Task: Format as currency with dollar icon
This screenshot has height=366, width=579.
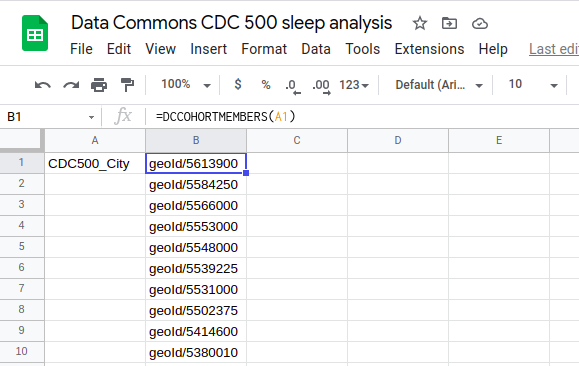Action: pos(238,85)
